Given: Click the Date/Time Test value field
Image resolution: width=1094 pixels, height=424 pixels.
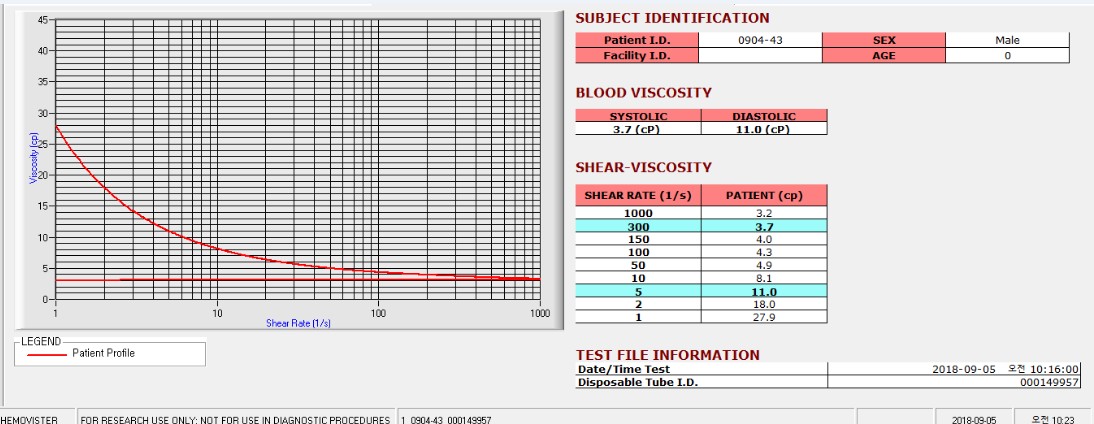Looking at the screenshot, I should [954, 370].
